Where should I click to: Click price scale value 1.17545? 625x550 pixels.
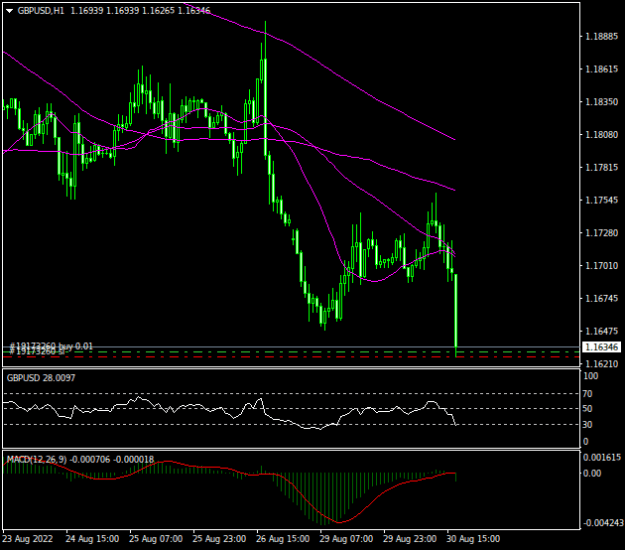[x=601, y=200]
